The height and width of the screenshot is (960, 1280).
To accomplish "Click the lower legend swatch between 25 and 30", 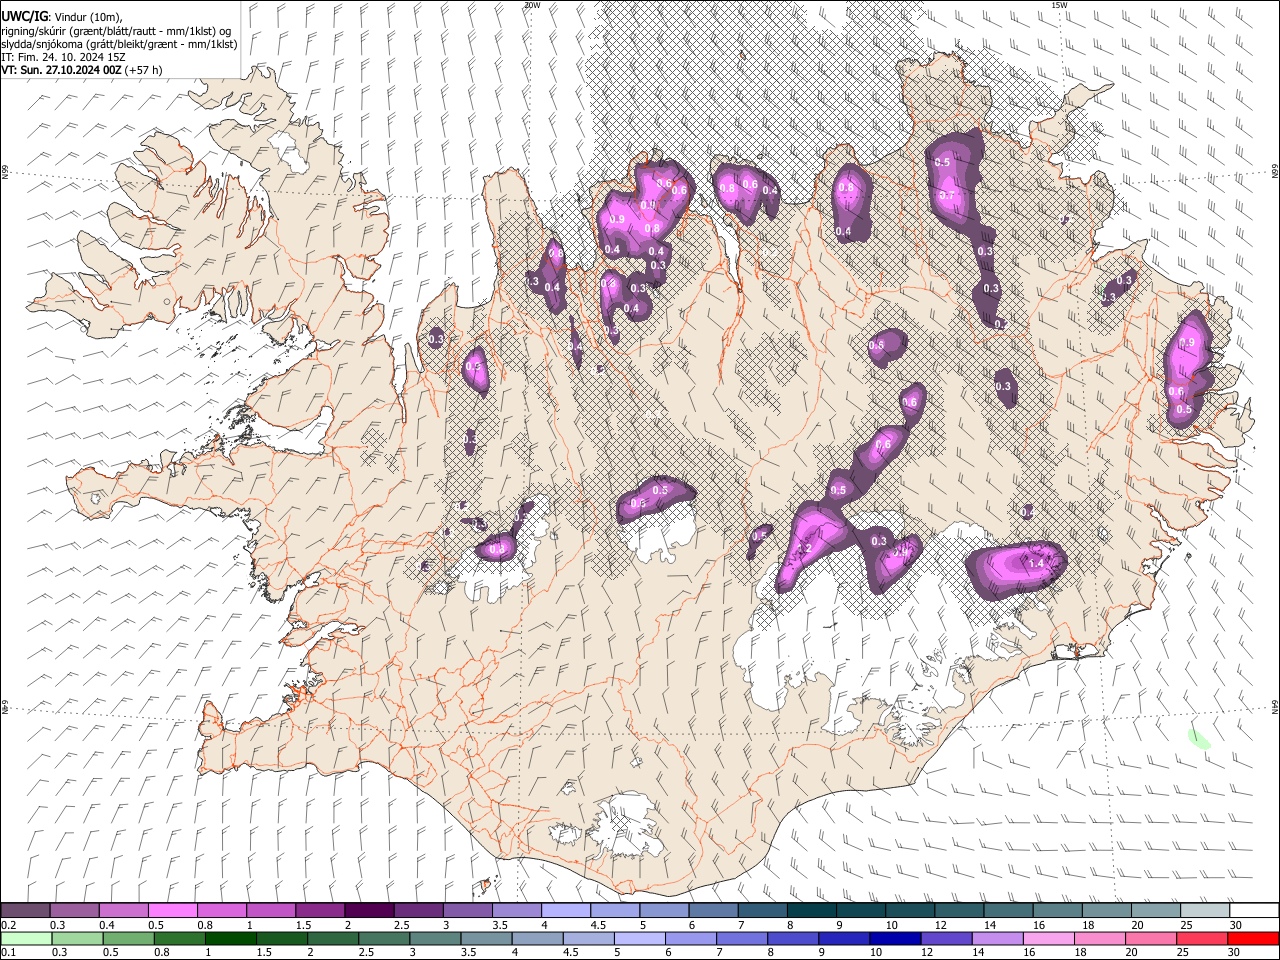I will (x=1200, y=938).
